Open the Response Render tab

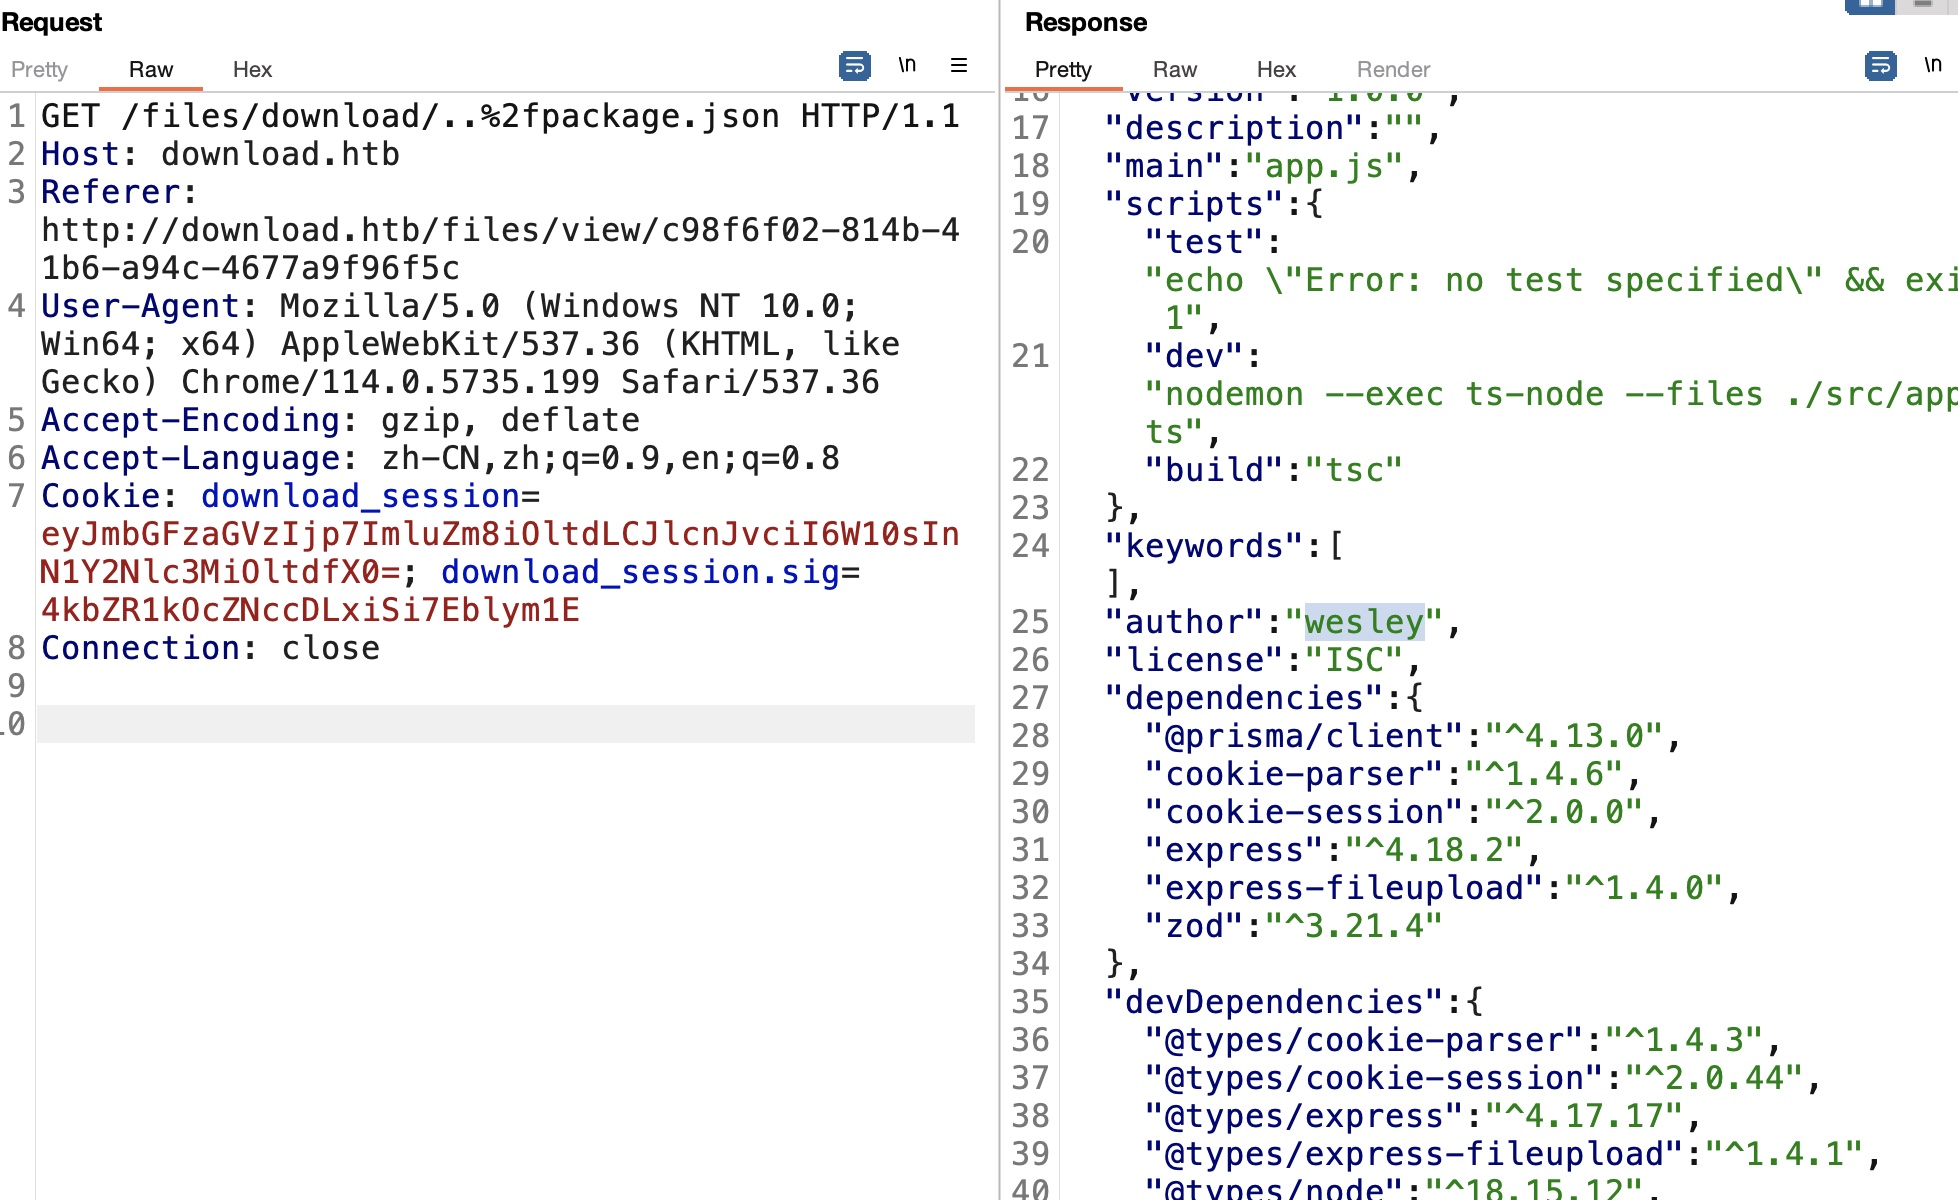[x=1393, y=70]
